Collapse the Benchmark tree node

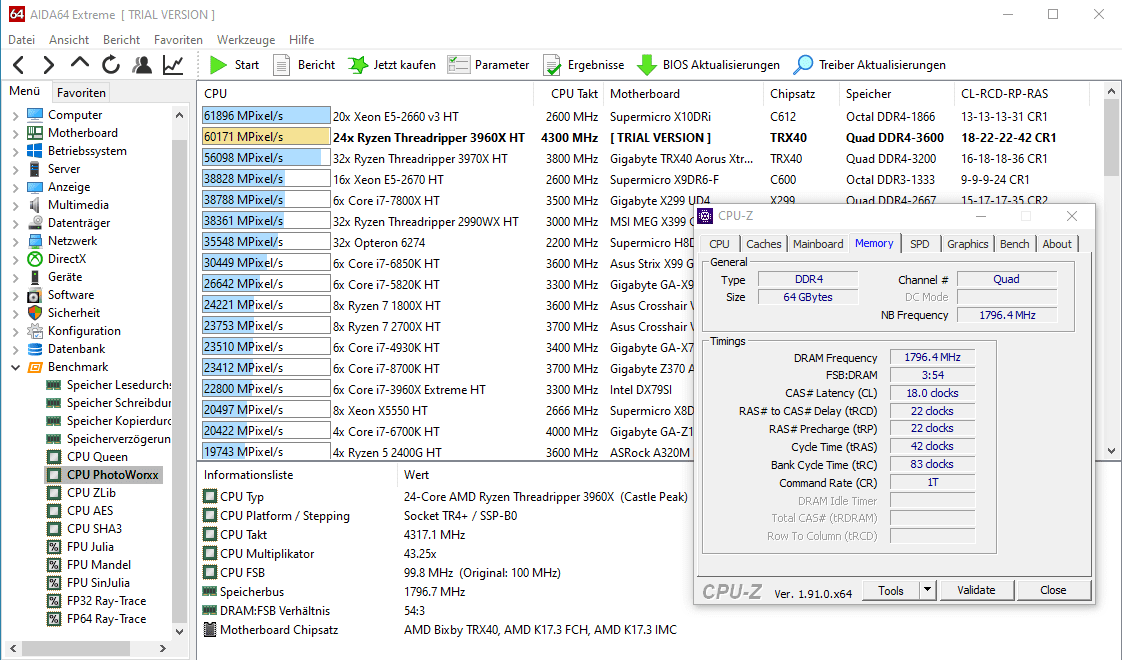click(16, 367)
